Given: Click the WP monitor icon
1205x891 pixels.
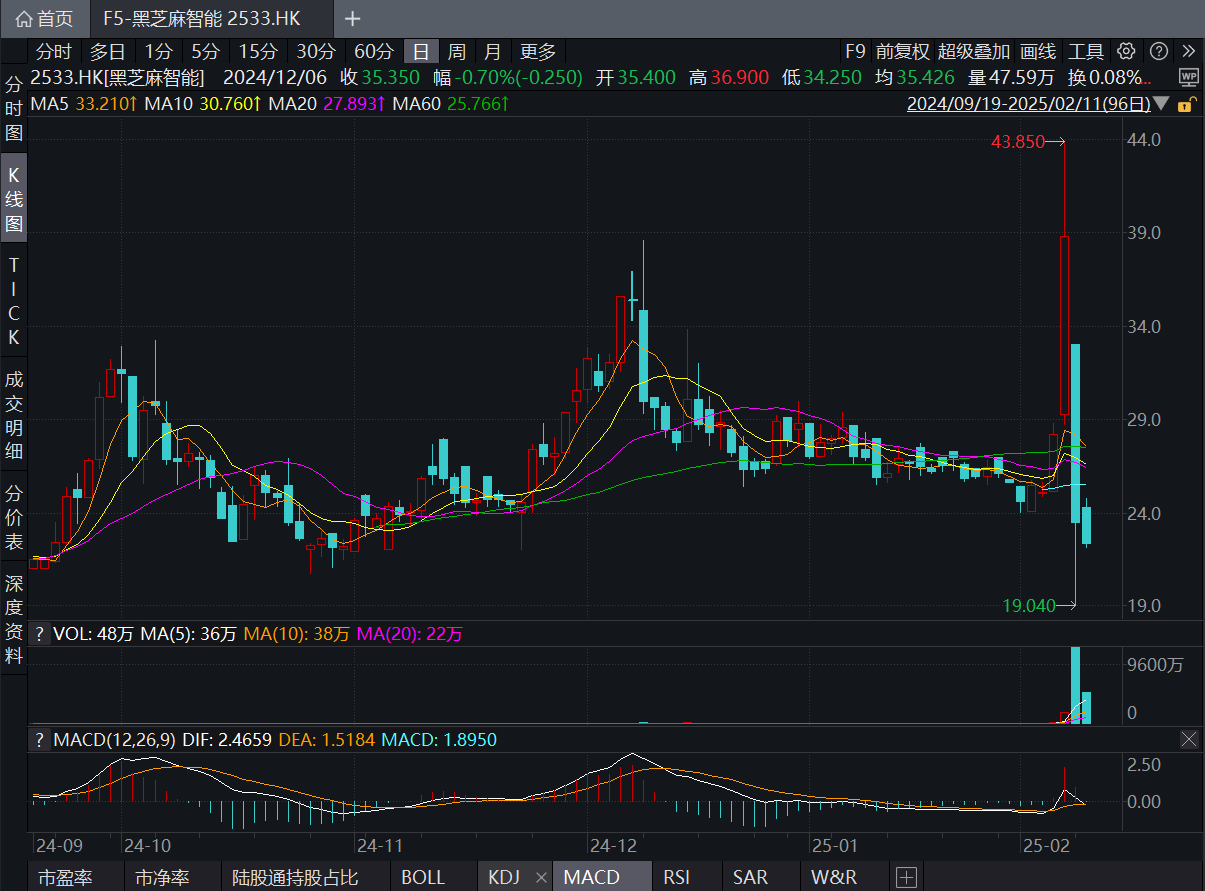Looking at the screenshot, I should point(1188,77).
